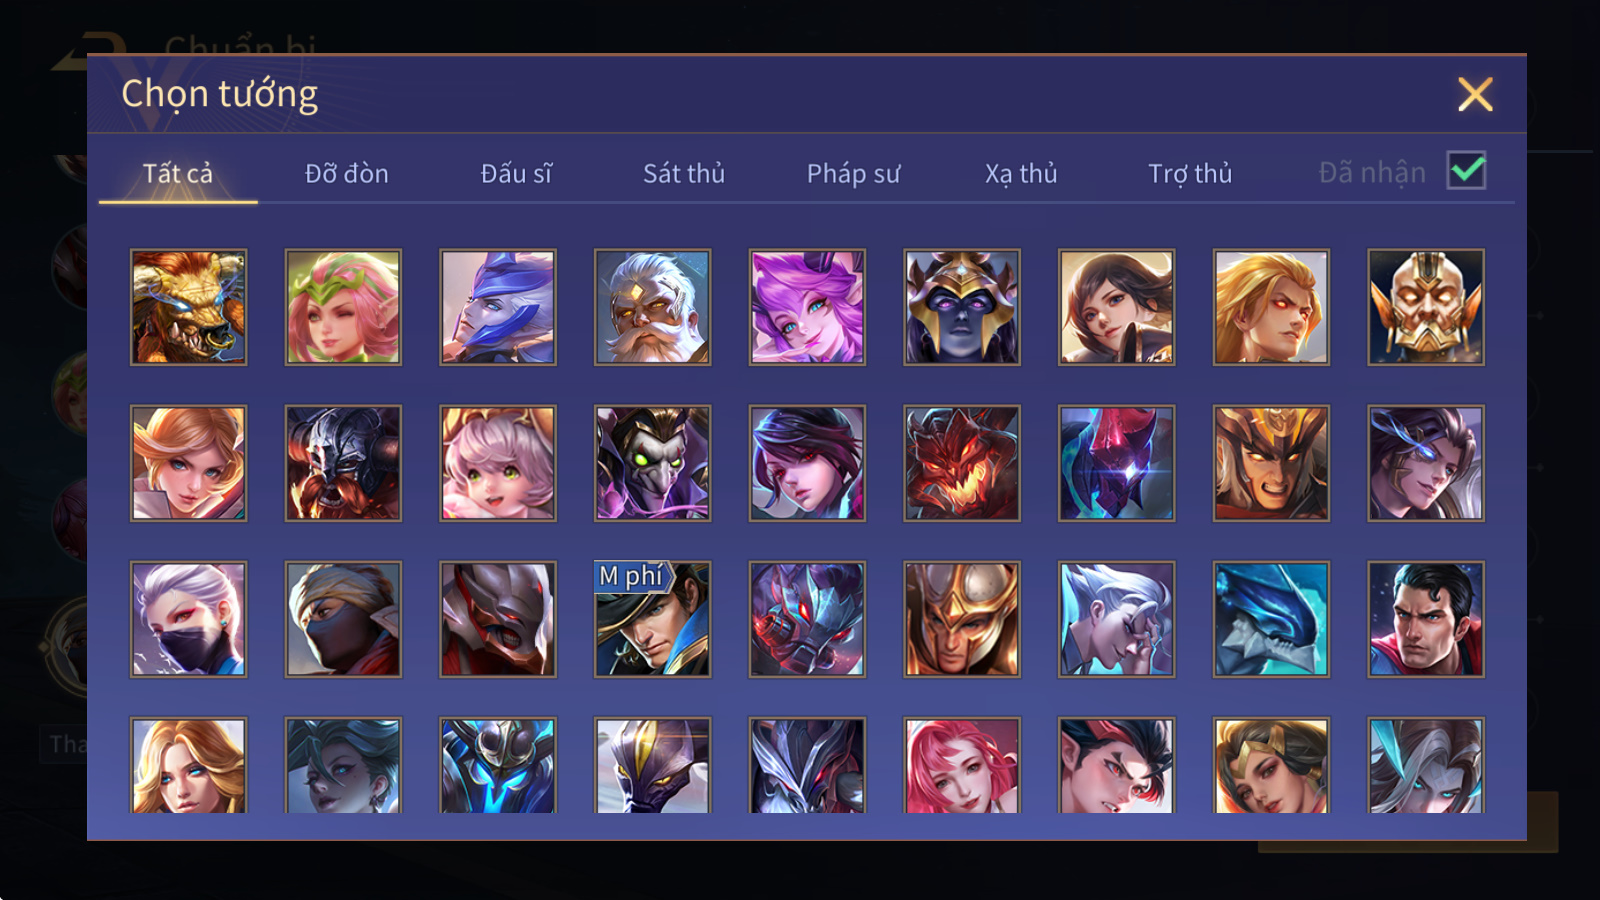The image size is (1600, 900).
Task: Select the Trợ thủ tab
Action: (1190, 174)
